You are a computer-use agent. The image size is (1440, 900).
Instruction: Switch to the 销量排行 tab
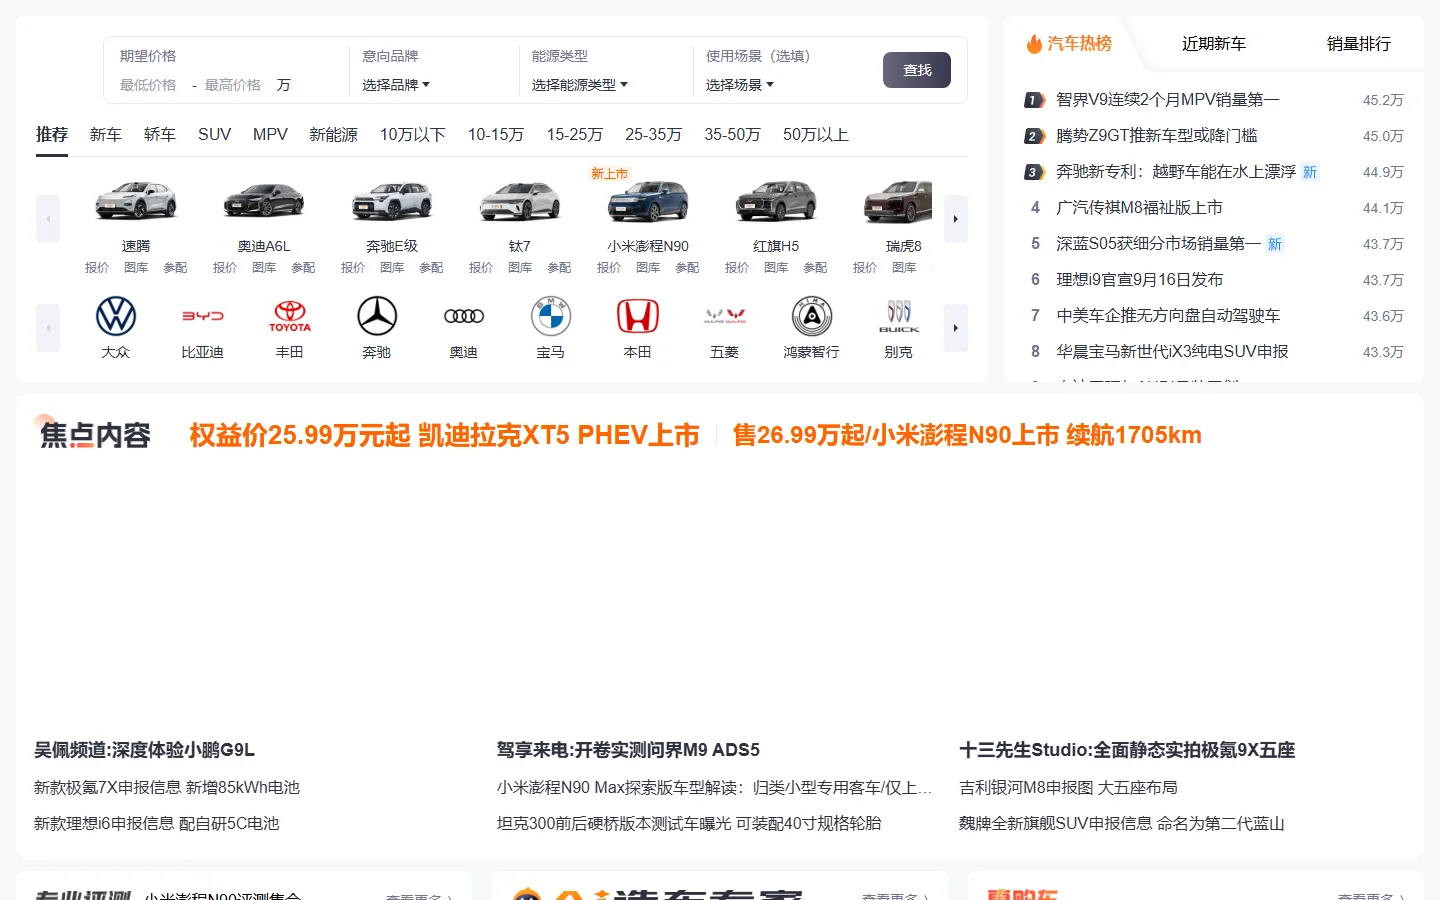[x=1359, y=43]
